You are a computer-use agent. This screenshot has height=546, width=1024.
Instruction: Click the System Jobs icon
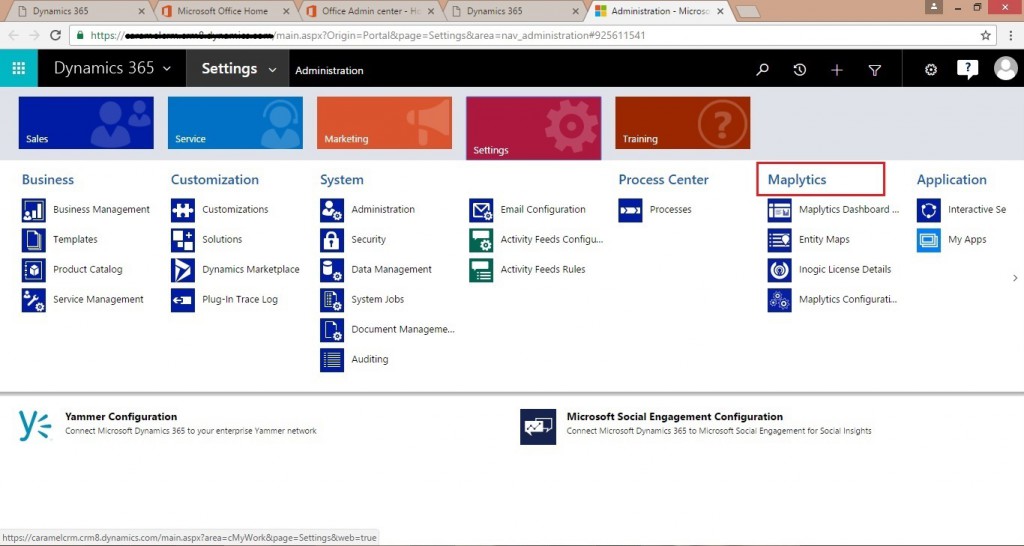[x=332, y=300]
